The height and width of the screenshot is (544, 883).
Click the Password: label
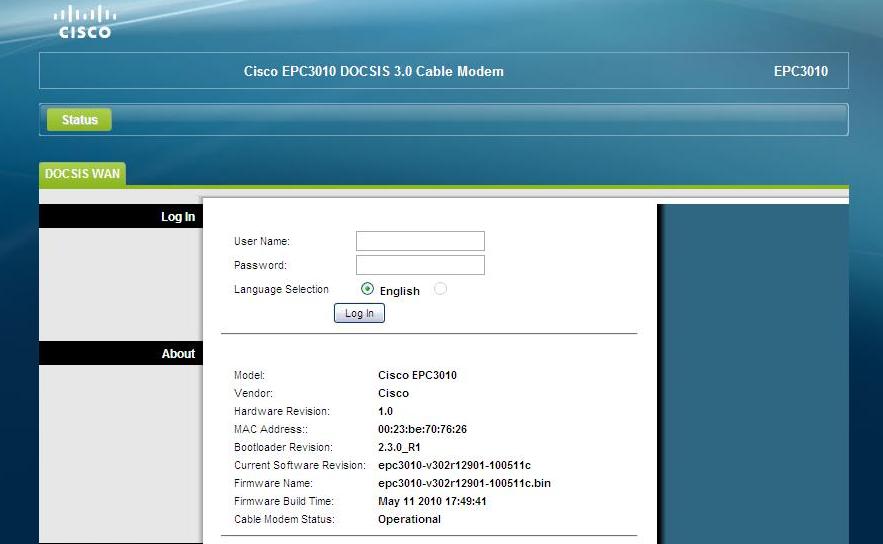(x=260, y=265)
